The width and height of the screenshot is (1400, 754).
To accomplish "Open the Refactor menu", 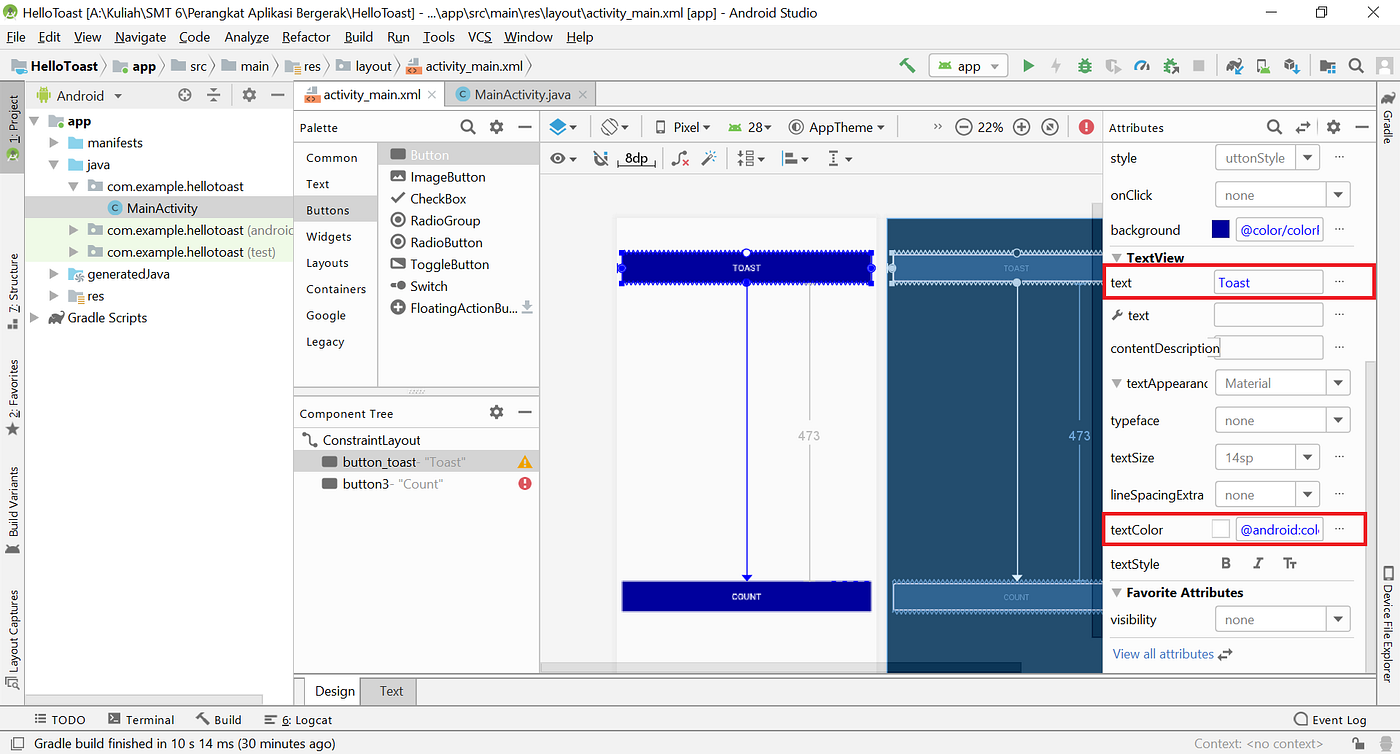I will coord(305,37).
